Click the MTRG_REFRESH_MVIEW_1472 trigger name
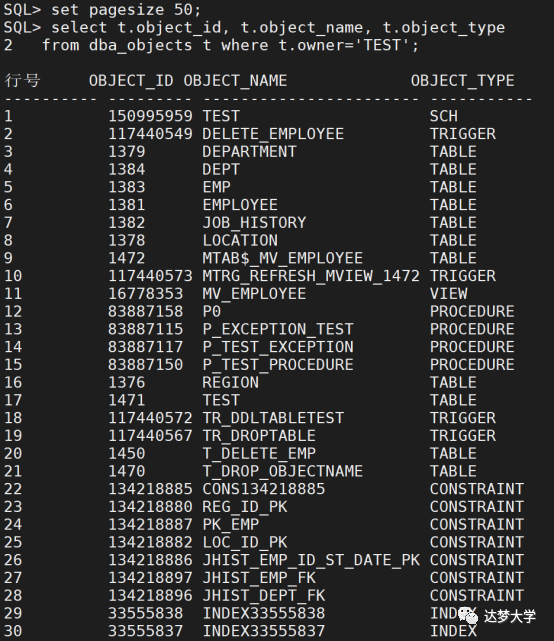554x641 pixels. (x=311, y=276)
